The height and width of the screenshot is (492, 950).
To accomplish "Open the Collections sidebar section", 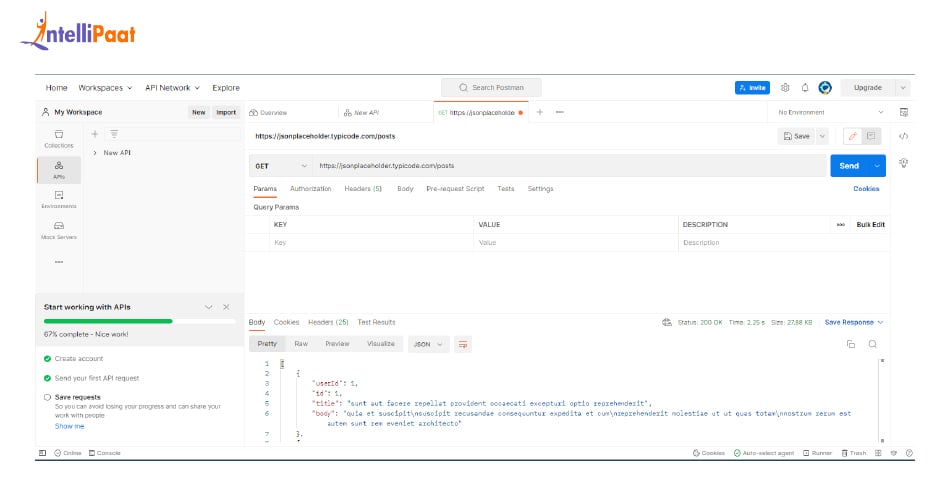I will pos(59,139).
